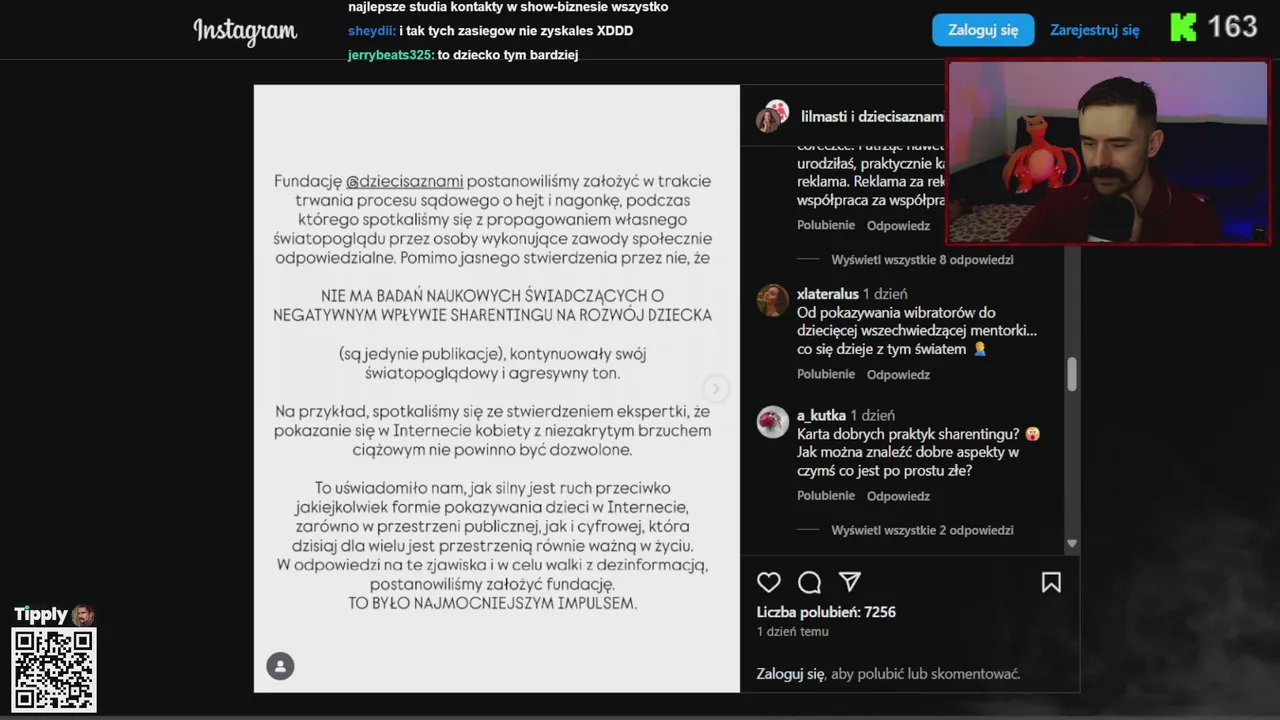Click Zaloguj się blue button
The image size is (1280, 720).
pyautogui.click(x=983, y=30)
